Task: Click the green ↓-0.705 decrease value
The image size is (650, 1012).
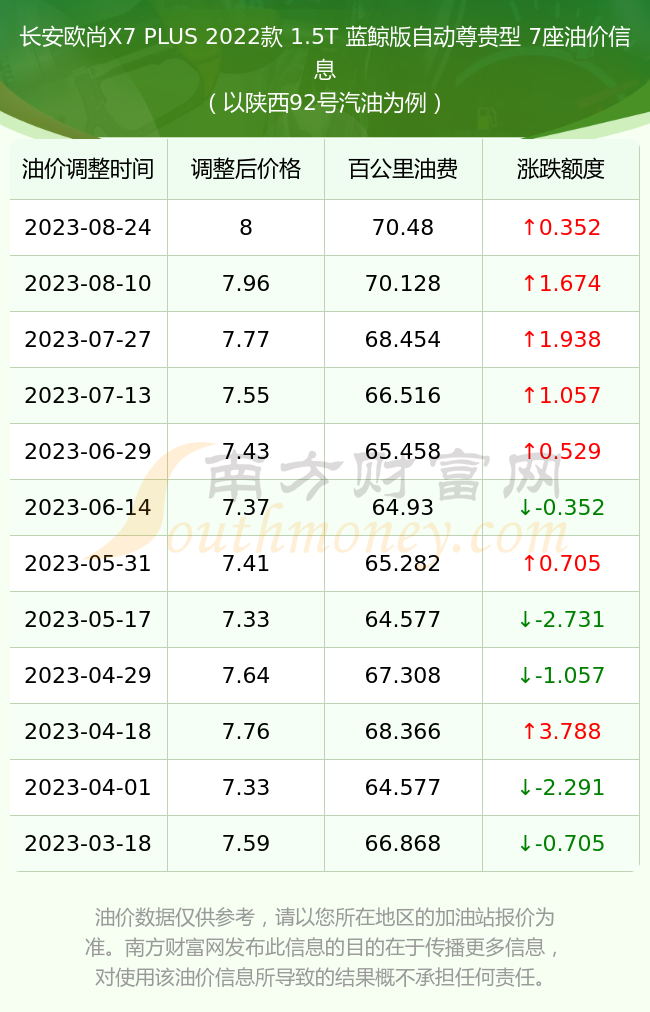Action: pos(561,844)
